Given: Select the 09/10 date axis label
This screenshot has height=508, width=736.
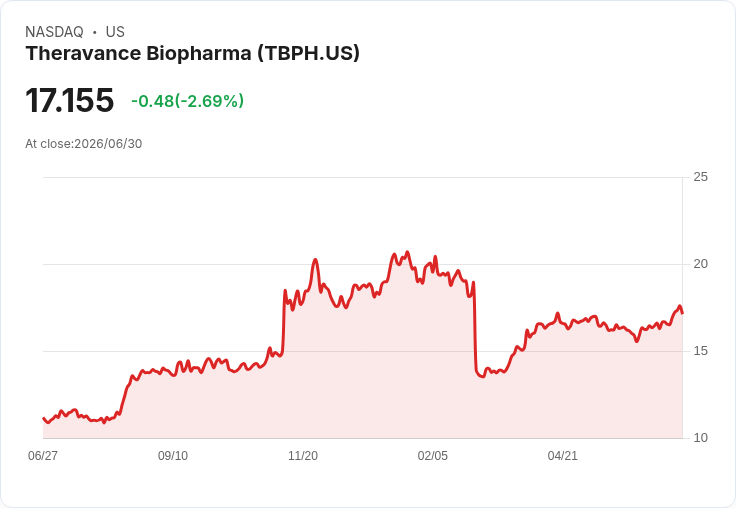Looking at the screenshot, I should point(173,455).
